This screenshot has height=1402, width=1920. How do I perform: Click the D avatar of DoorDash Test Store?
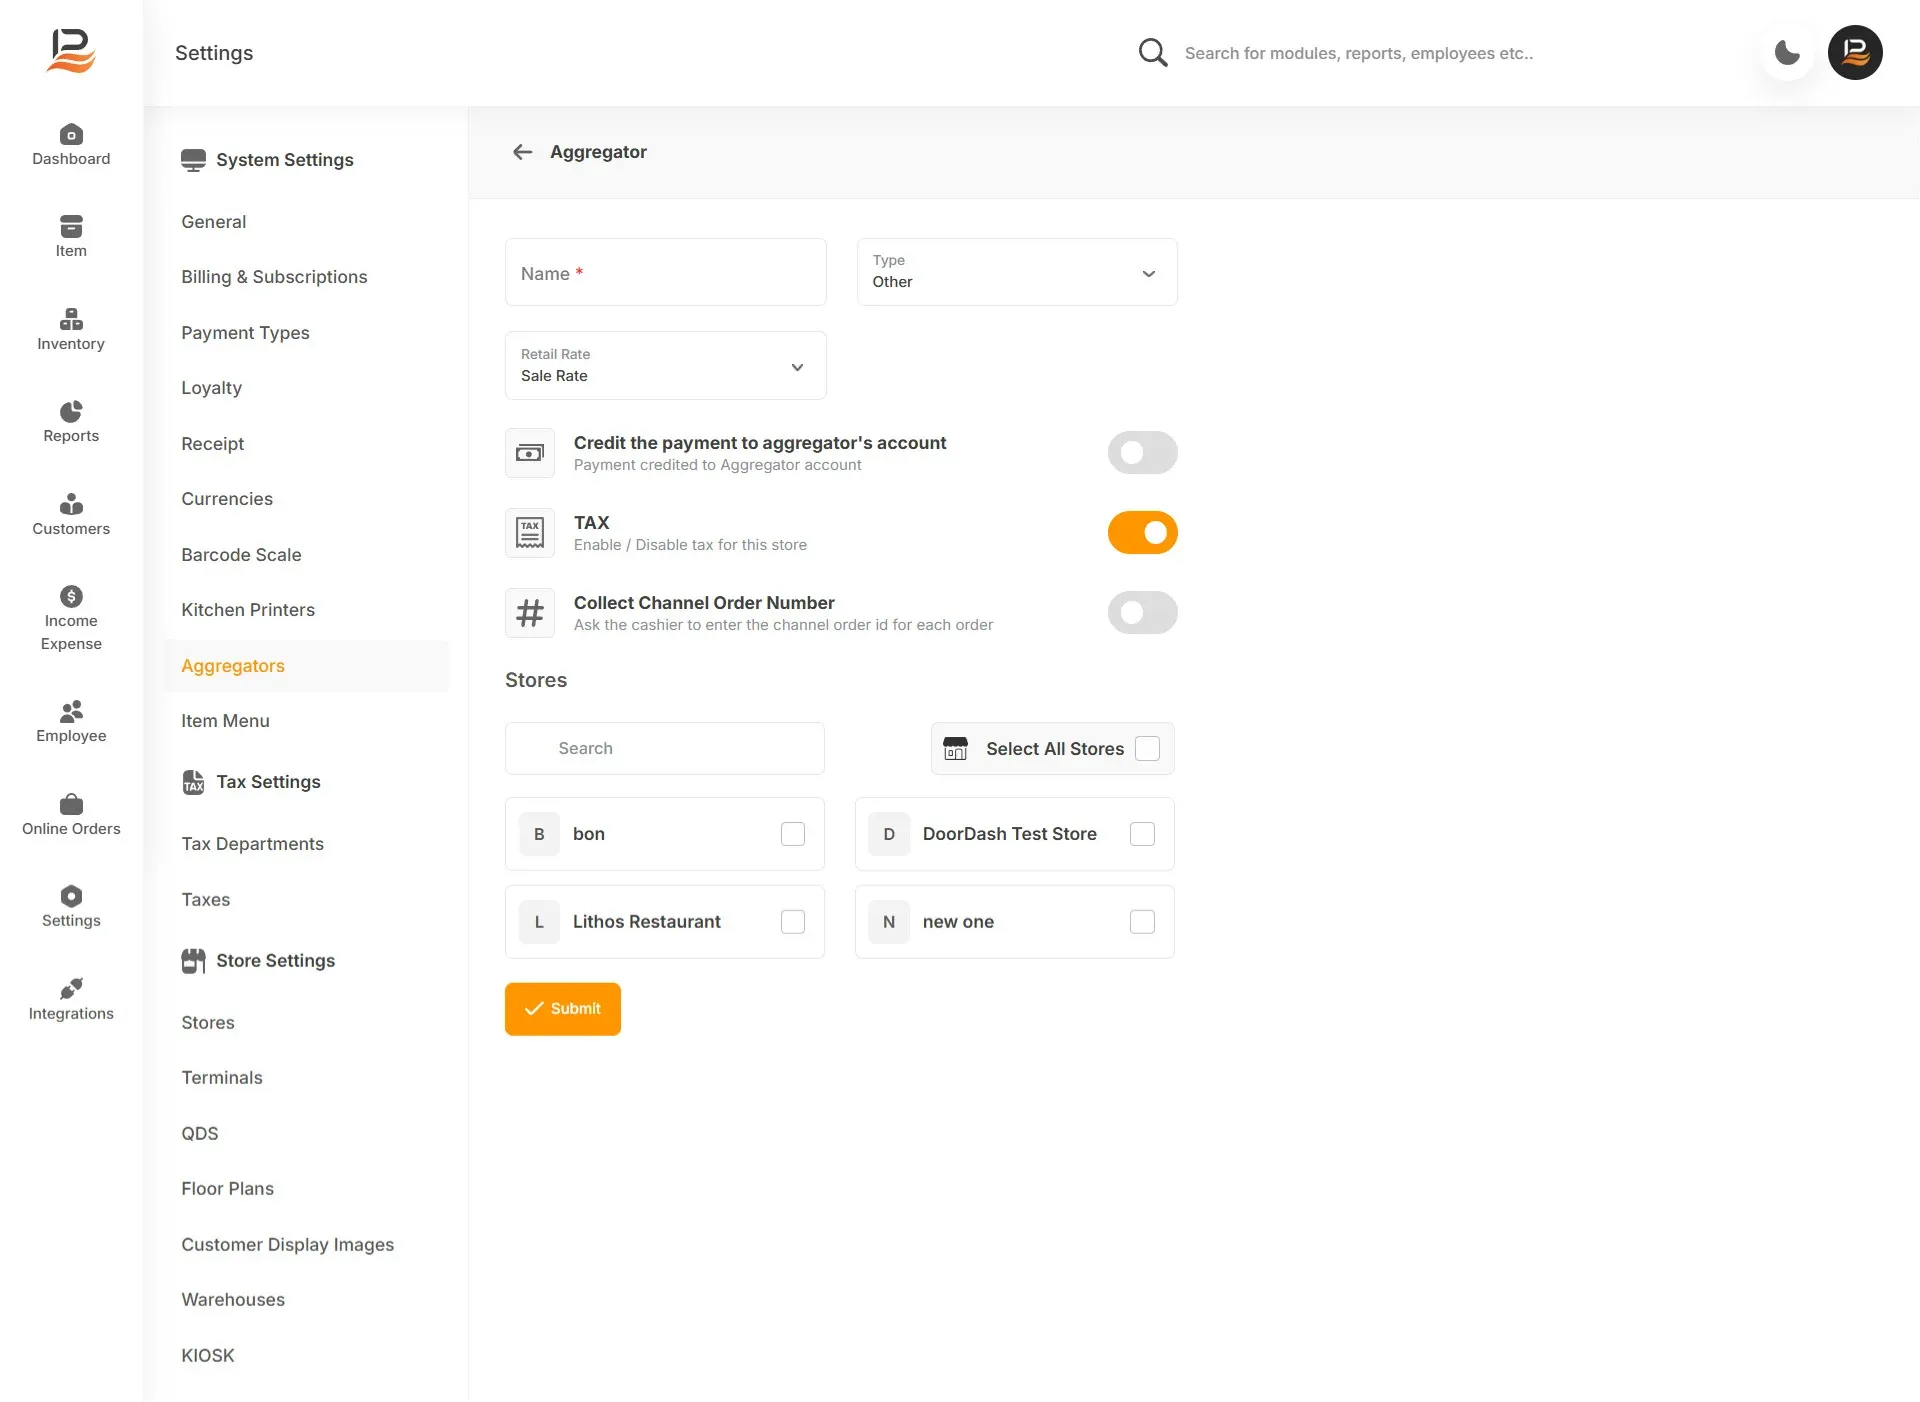coord(889,834)
